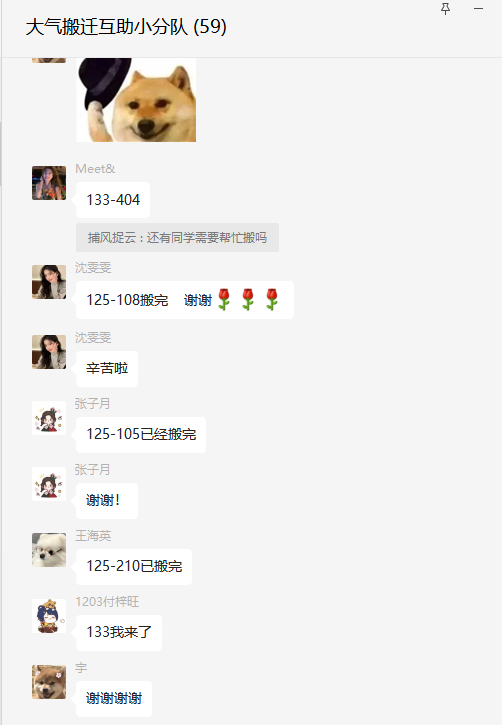Select the 125-105已经搬完 message
Viewport: 502px width, 725px height.
(x=141, y=435)
